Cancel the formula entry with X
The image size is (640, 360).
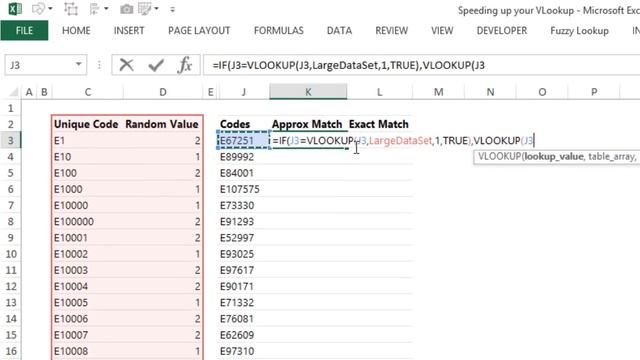point(127,64)
